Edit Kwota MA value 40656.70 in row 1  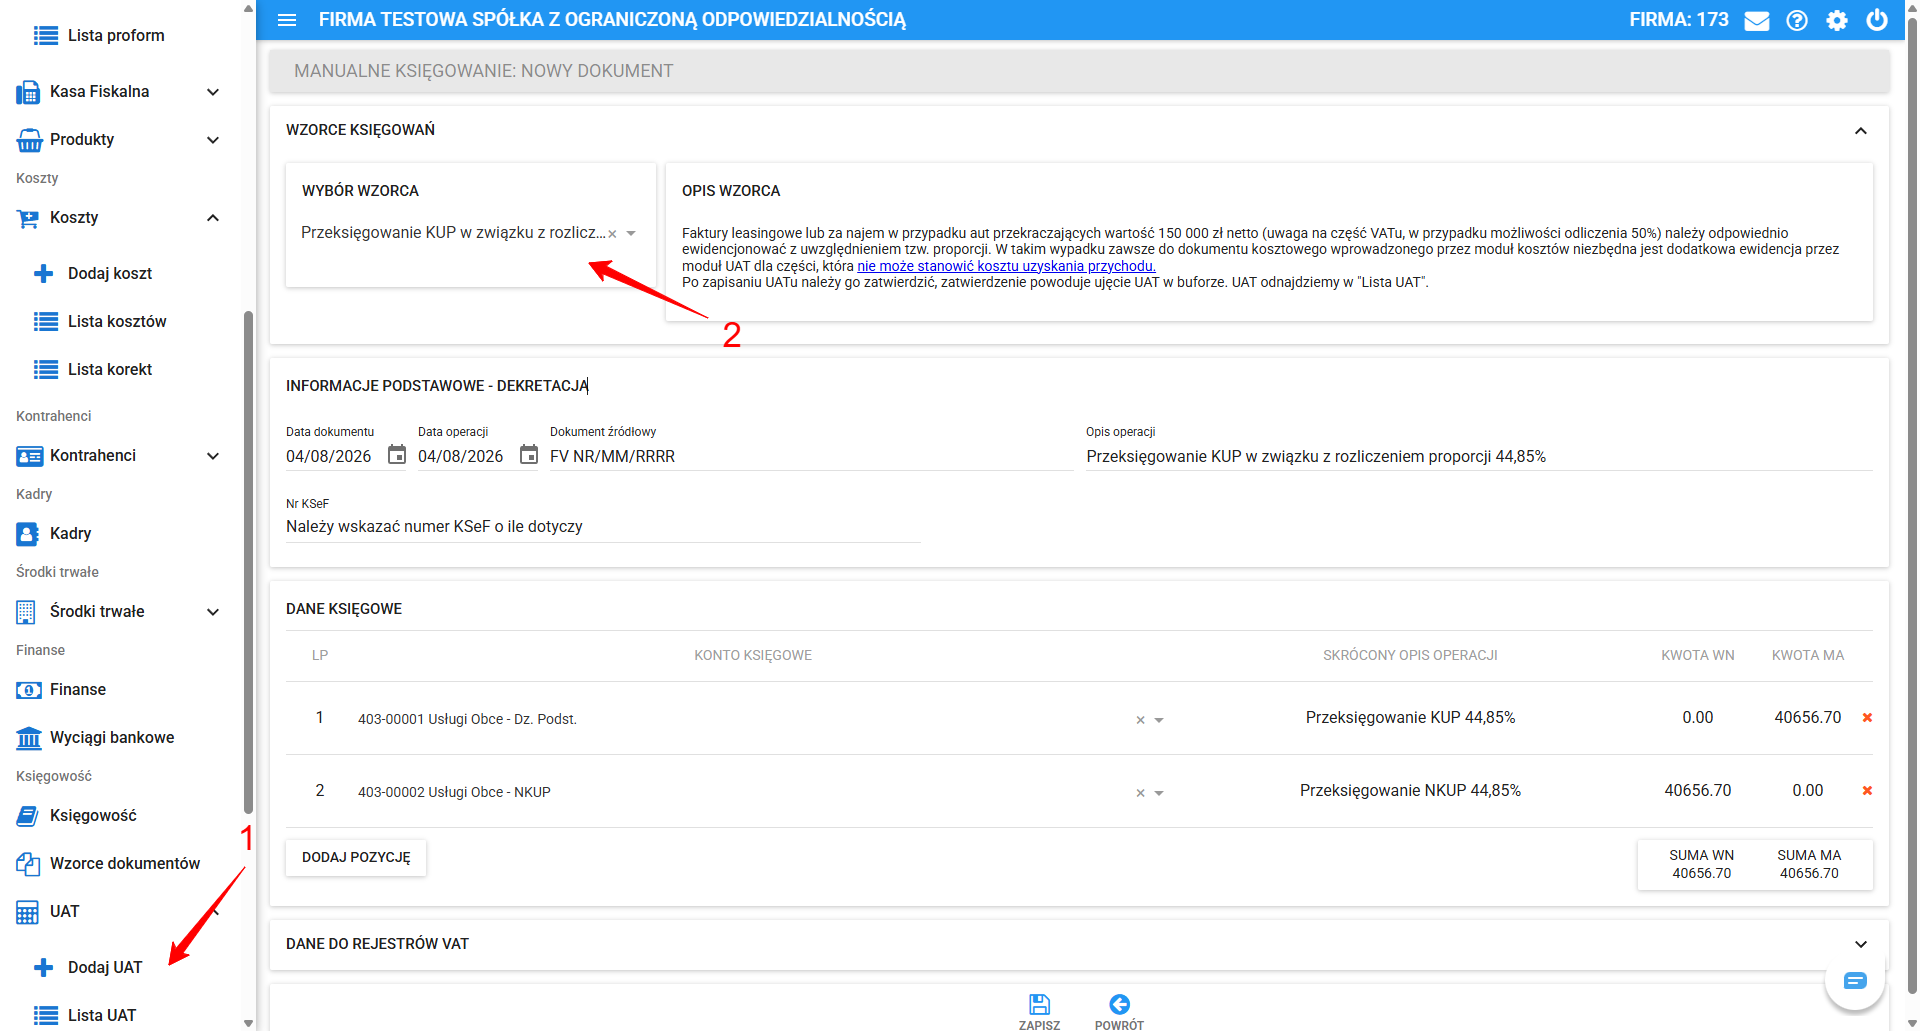1808,718
